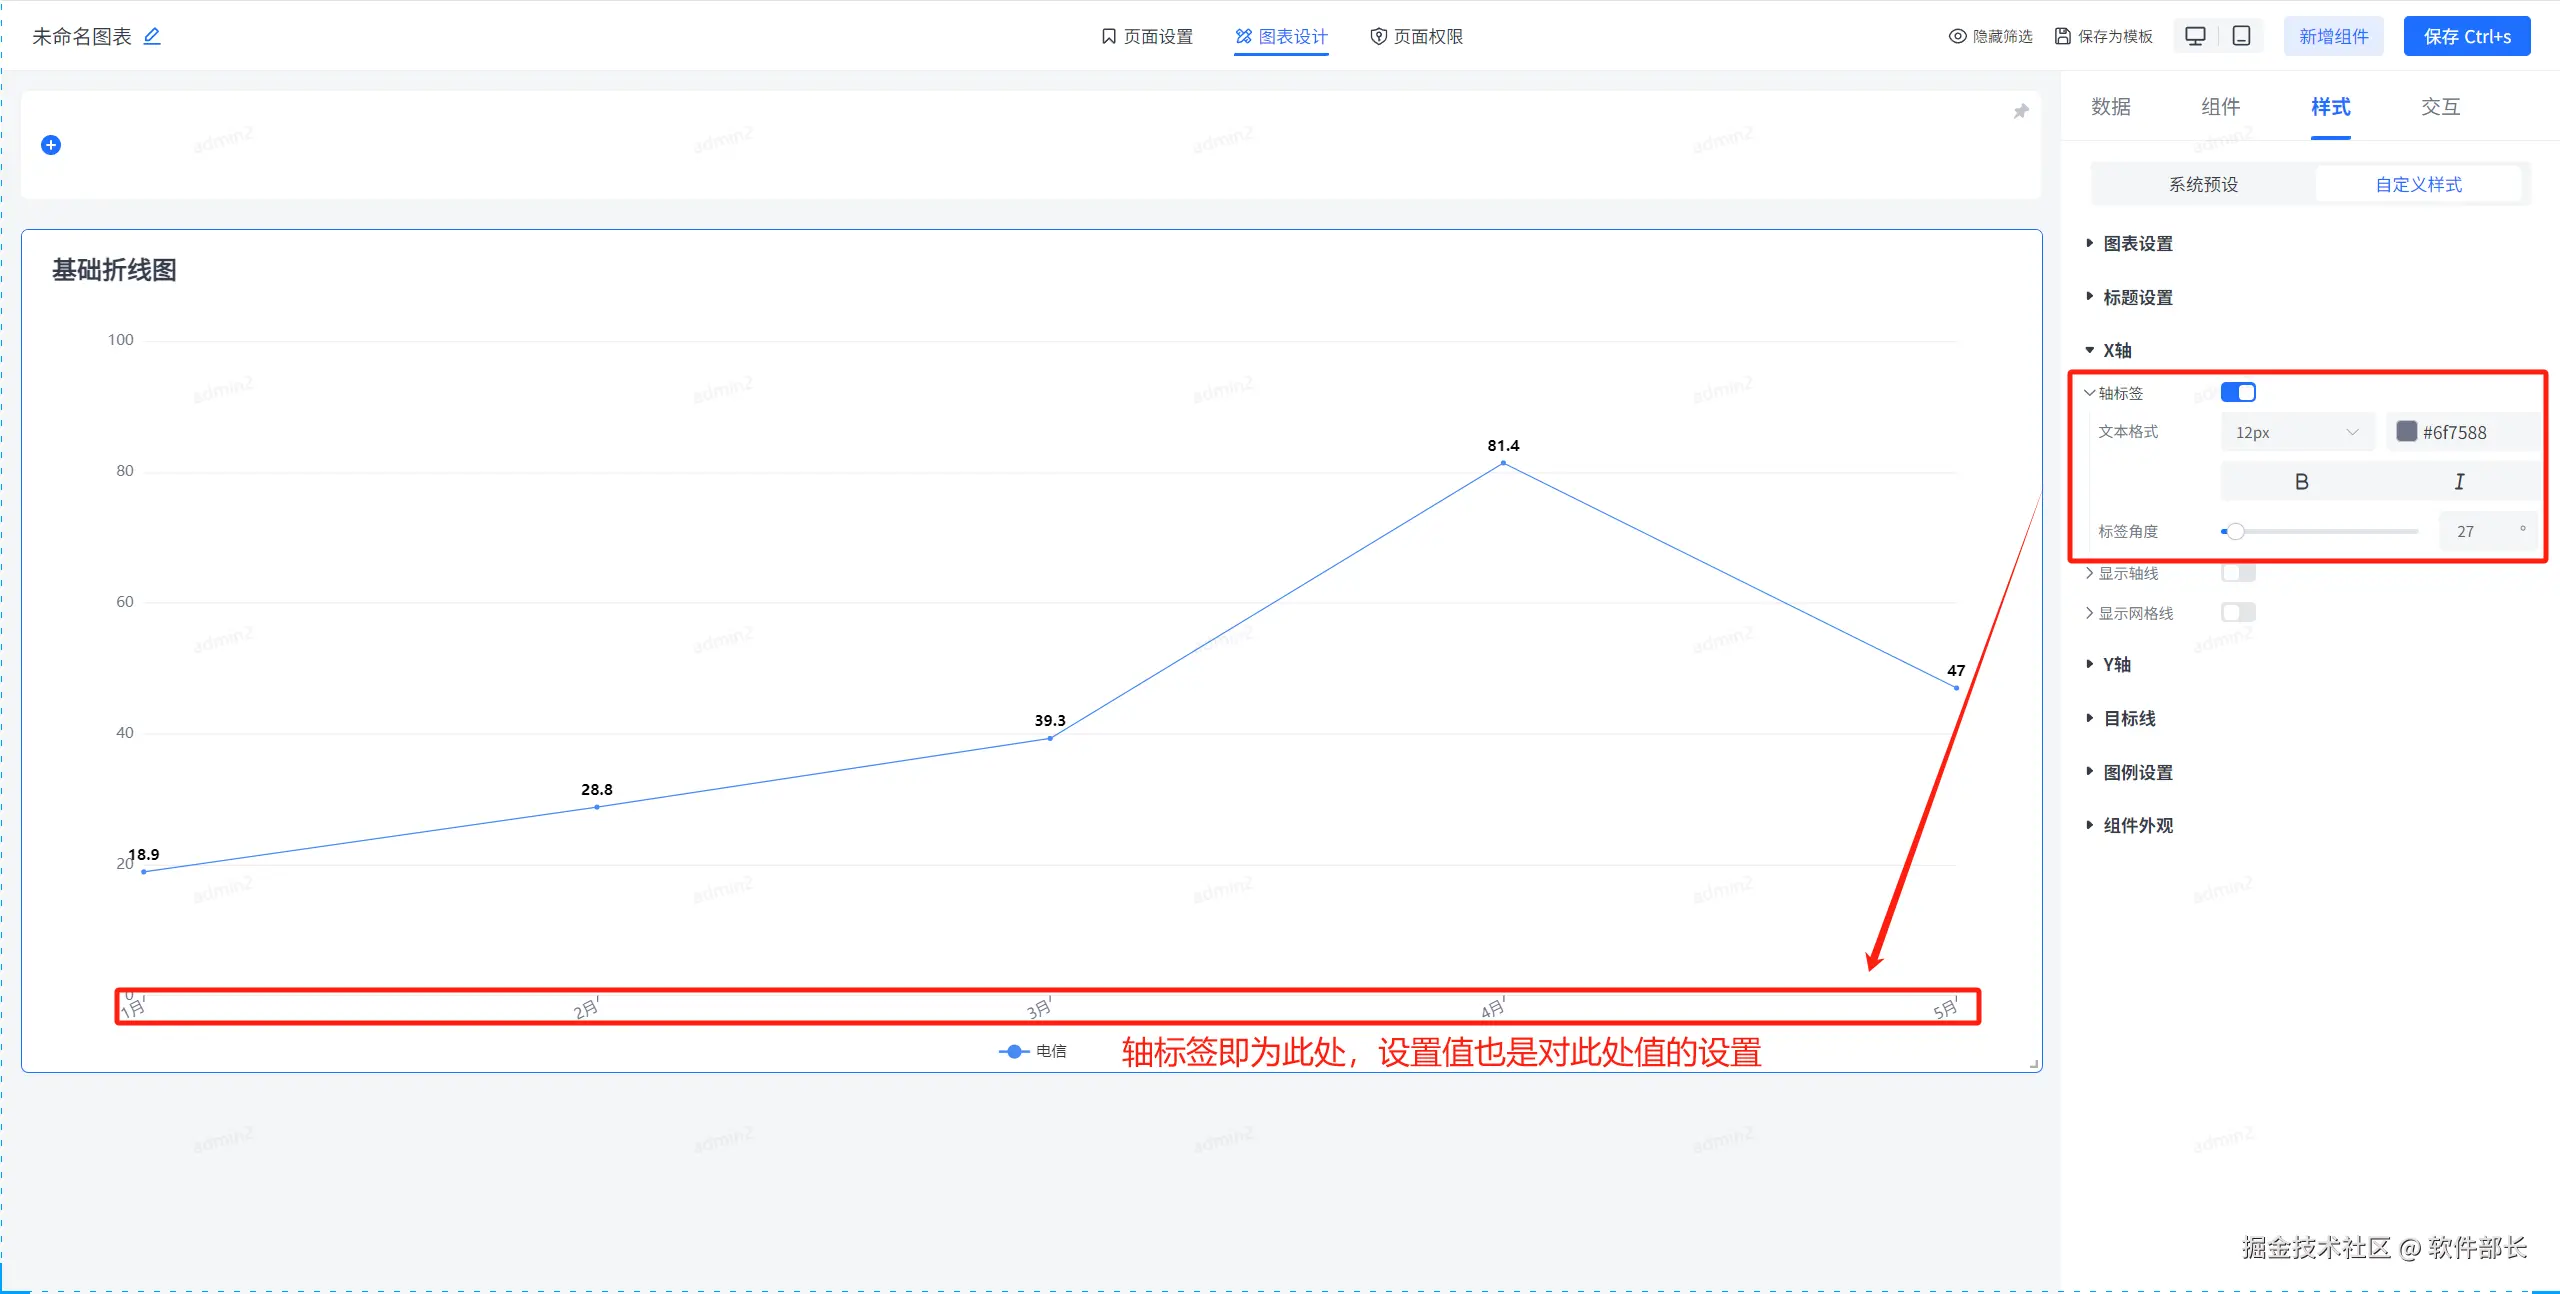Click the pencil edit icon beside chart name

(x=152, y=36)
